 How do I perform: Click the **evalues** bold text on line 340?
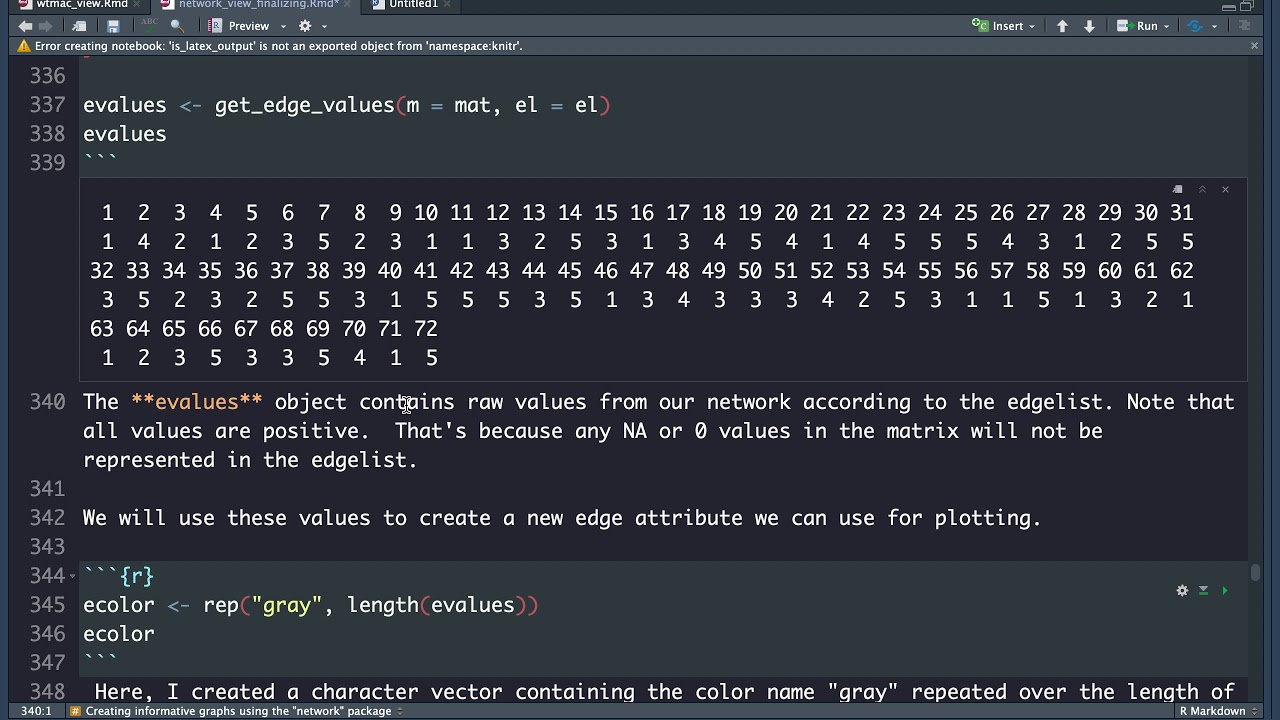click(x=197, y=402)
